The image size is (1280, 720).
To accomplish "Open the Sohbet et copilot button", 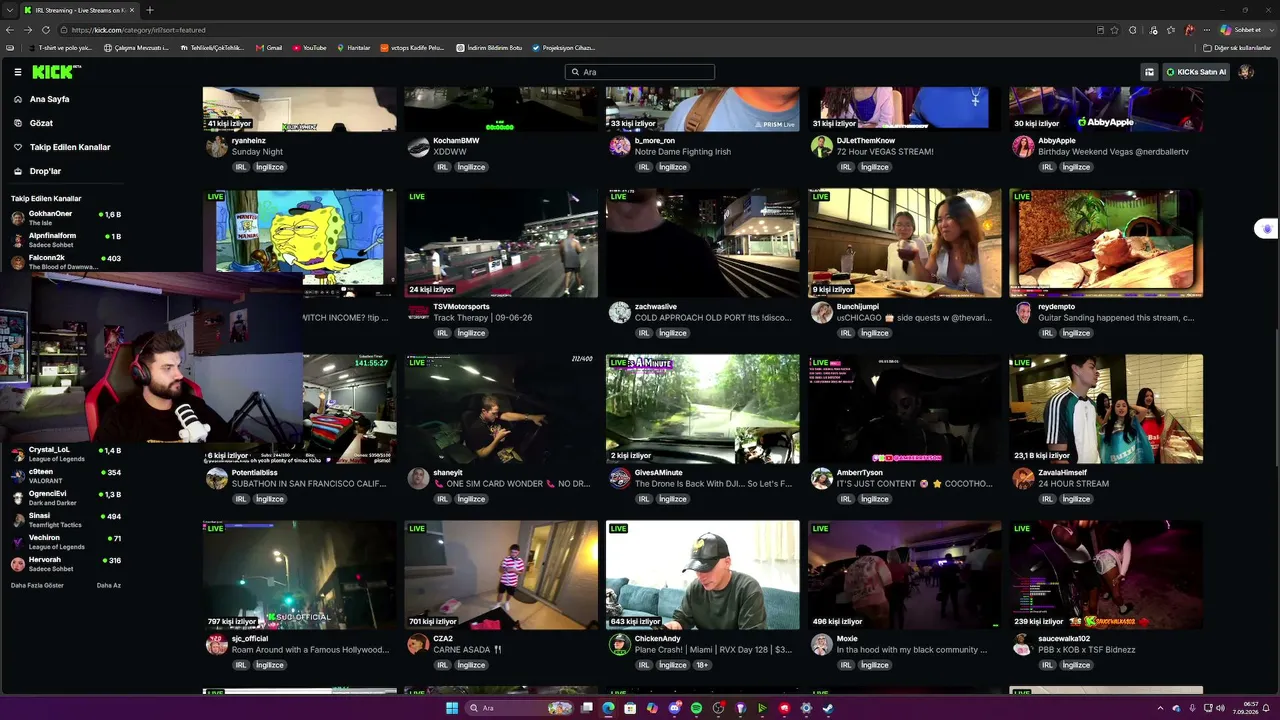I will pos(1240,30).
